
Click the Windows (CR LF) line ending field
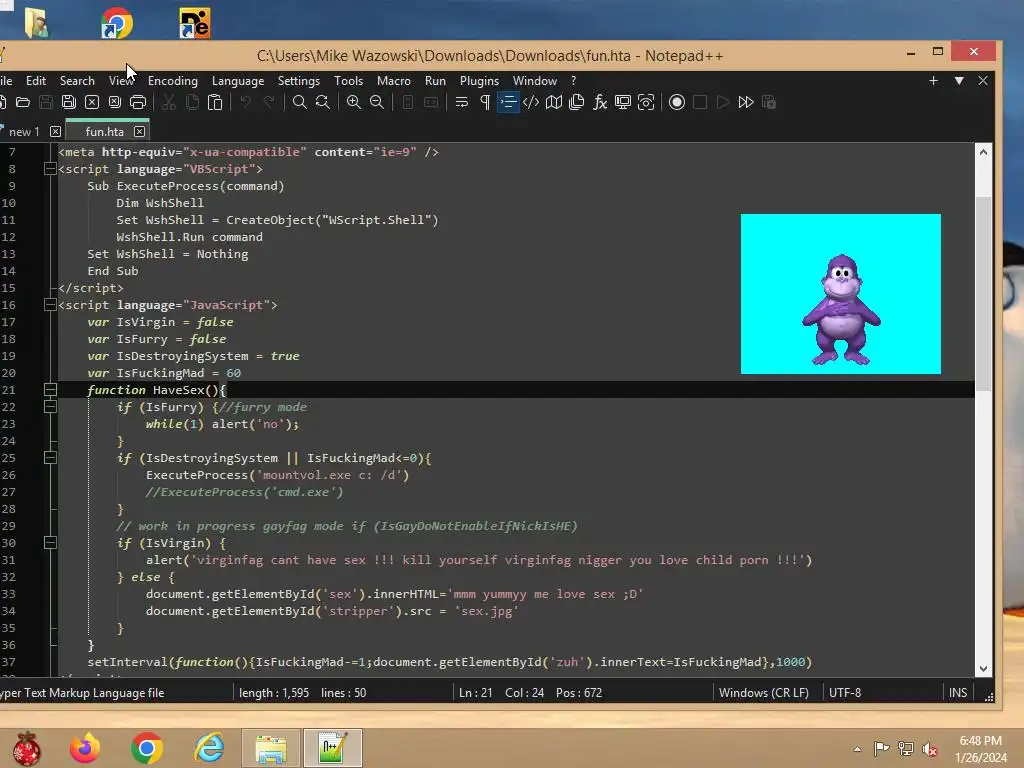coord(763,693)
